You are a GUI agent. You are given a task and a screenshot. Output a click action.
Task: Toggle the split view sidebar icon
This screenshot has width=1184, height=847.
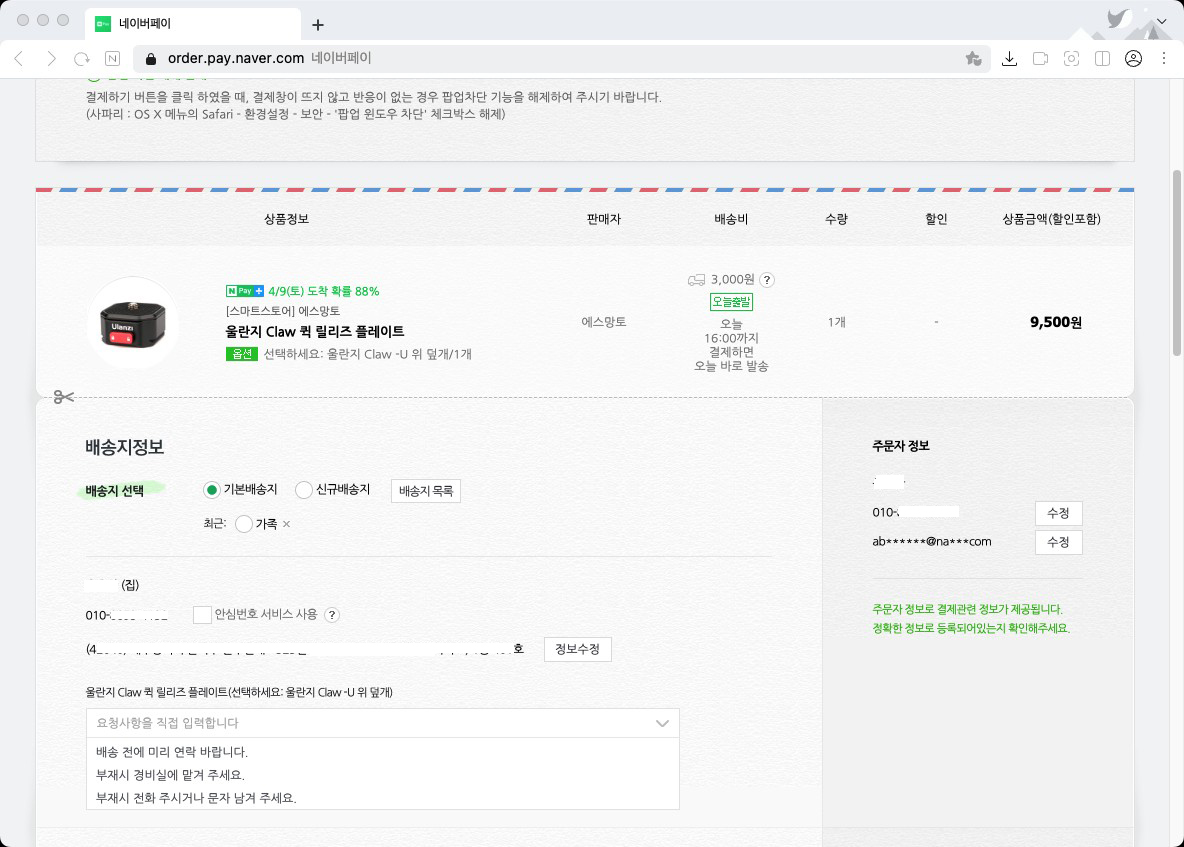pos(1102,58)
